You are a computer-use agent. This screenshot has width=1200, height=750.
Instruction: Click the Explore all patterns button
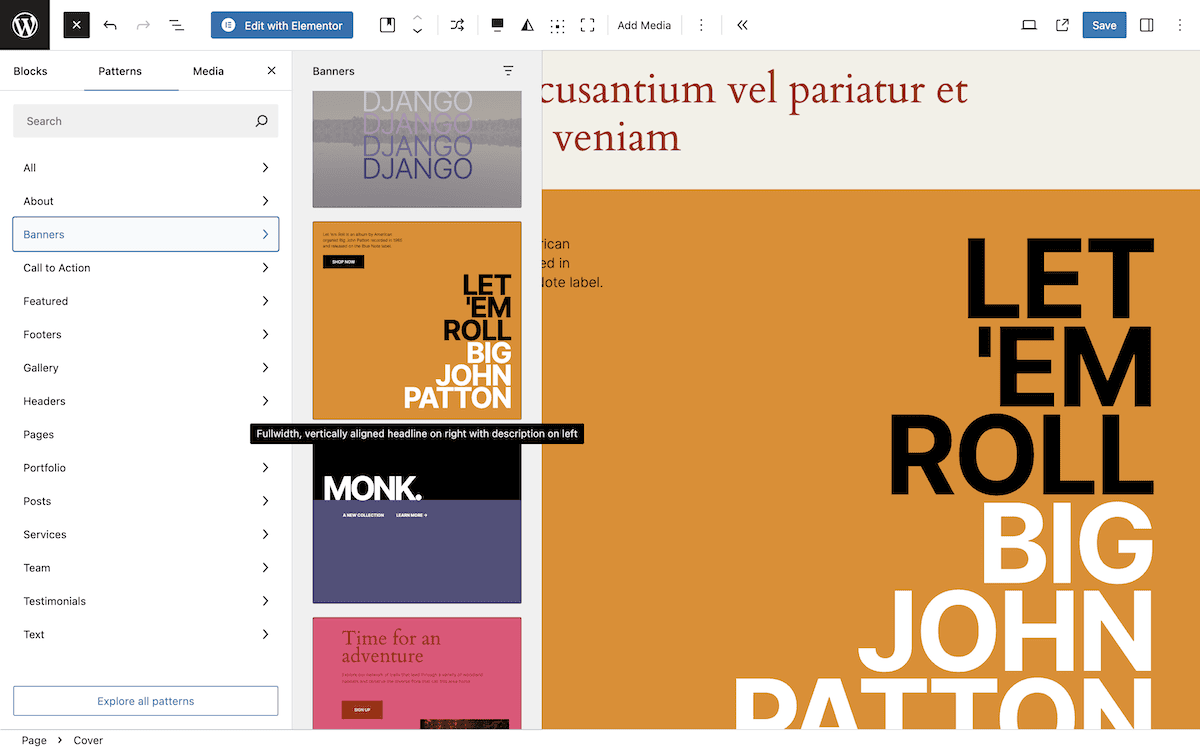pyautogui.click(x=145, y=700)
